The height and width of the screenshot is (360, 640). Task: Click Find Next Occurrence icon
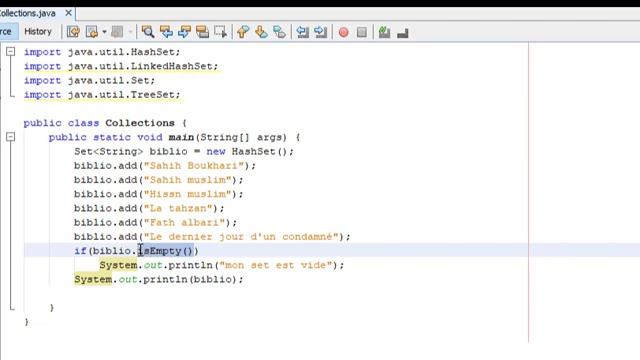(184, 32)
